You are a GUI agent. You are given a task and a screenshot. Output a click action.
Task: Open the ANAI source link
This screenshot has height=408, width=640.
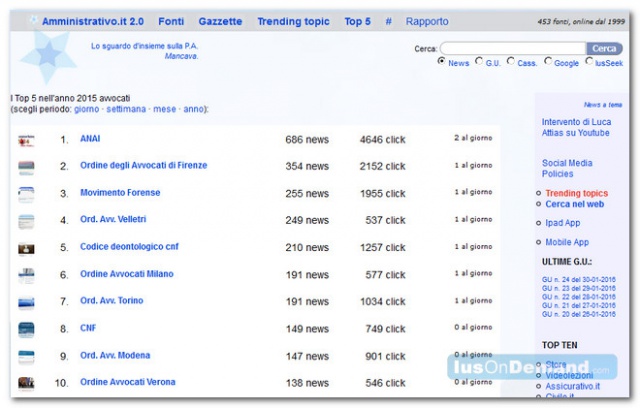(90, 139)
